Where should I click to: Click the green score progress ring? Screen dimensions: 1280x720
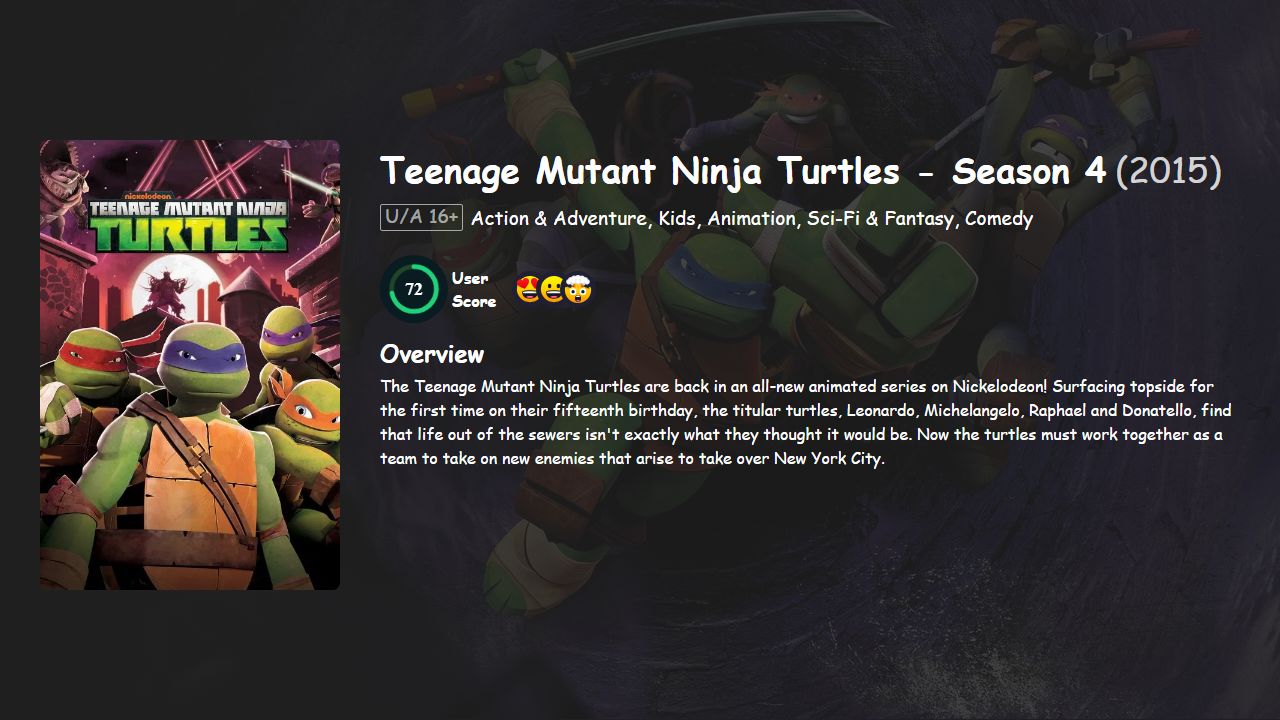(413, 267)
